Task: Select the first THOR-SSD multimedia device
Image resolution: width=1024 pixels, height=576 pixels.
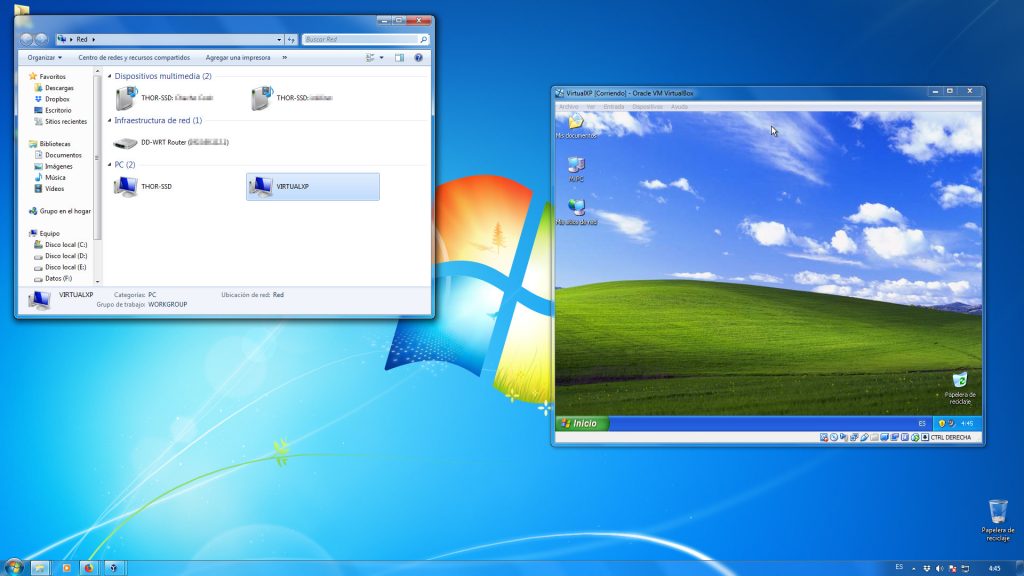Action: (x=163, y=98)
